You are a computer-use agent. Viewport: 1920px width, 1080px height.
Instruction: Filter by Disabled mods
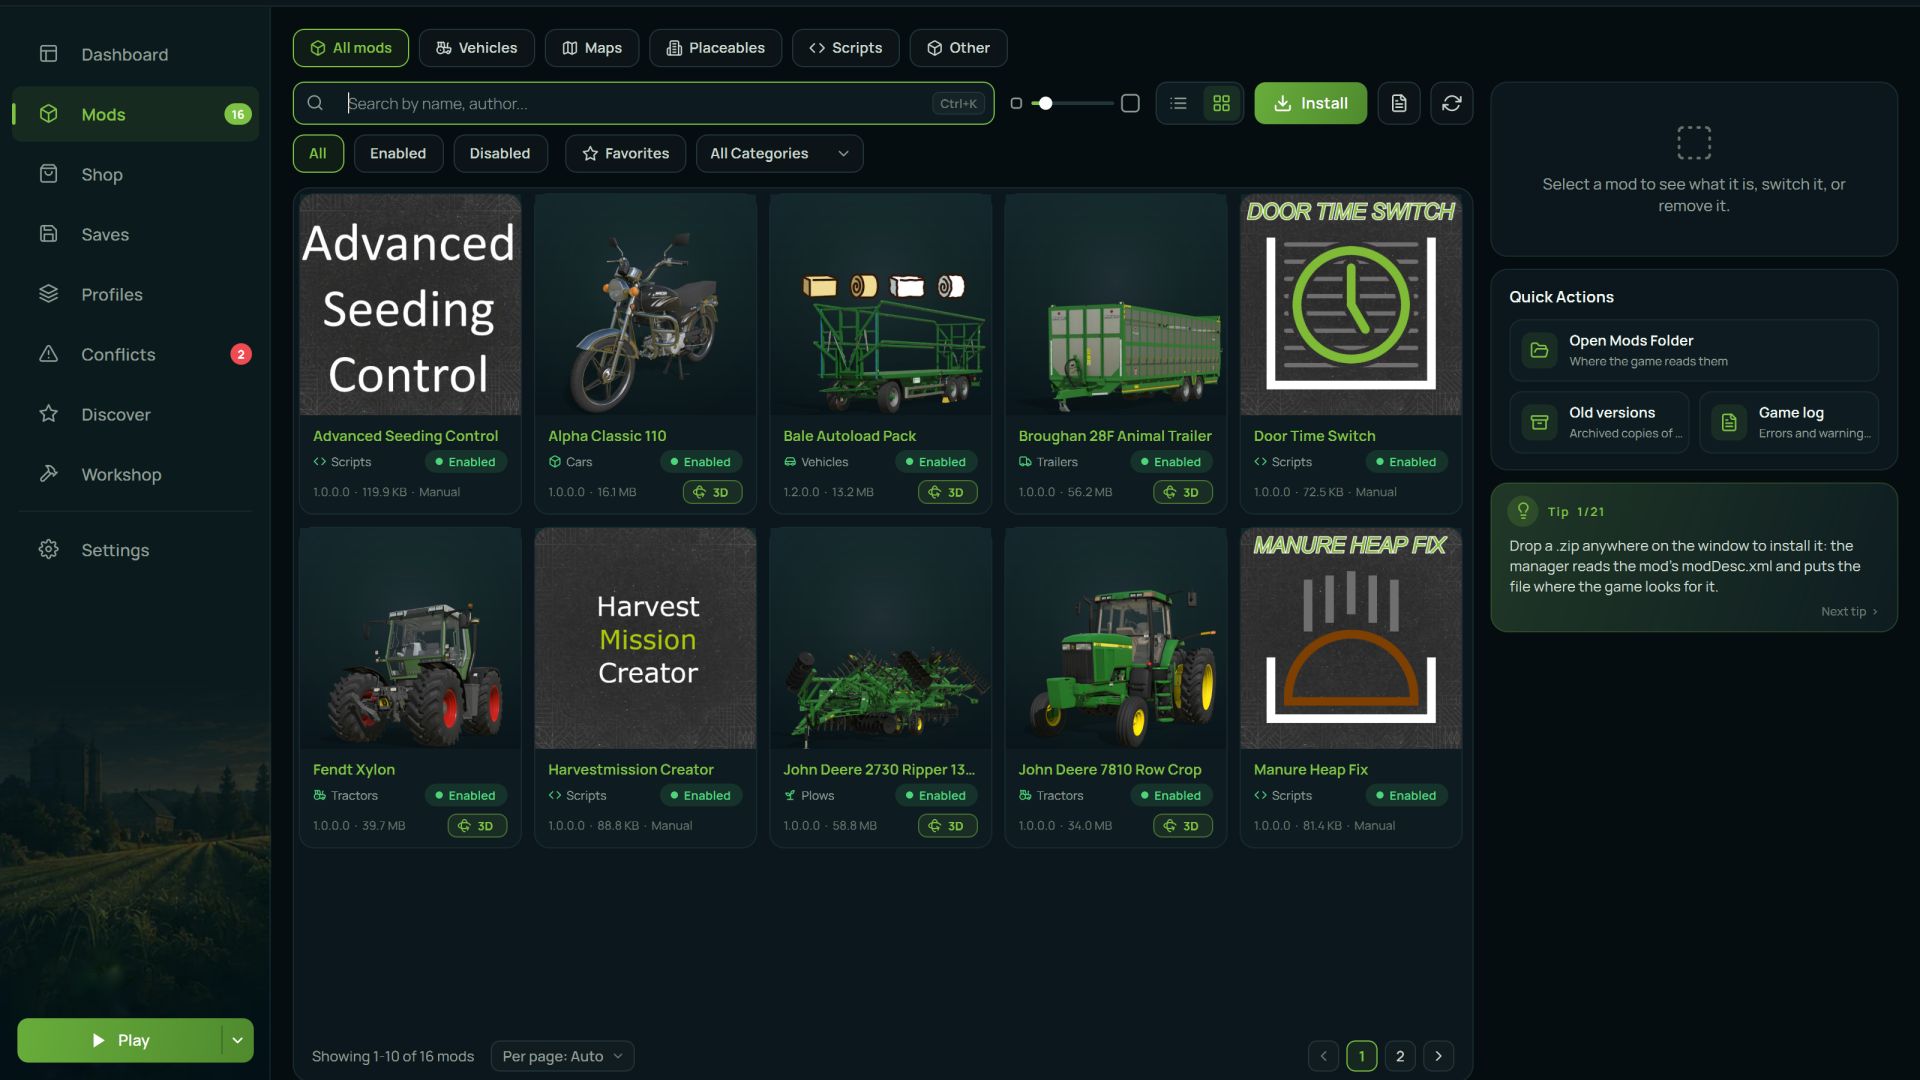tap(500, 153)
